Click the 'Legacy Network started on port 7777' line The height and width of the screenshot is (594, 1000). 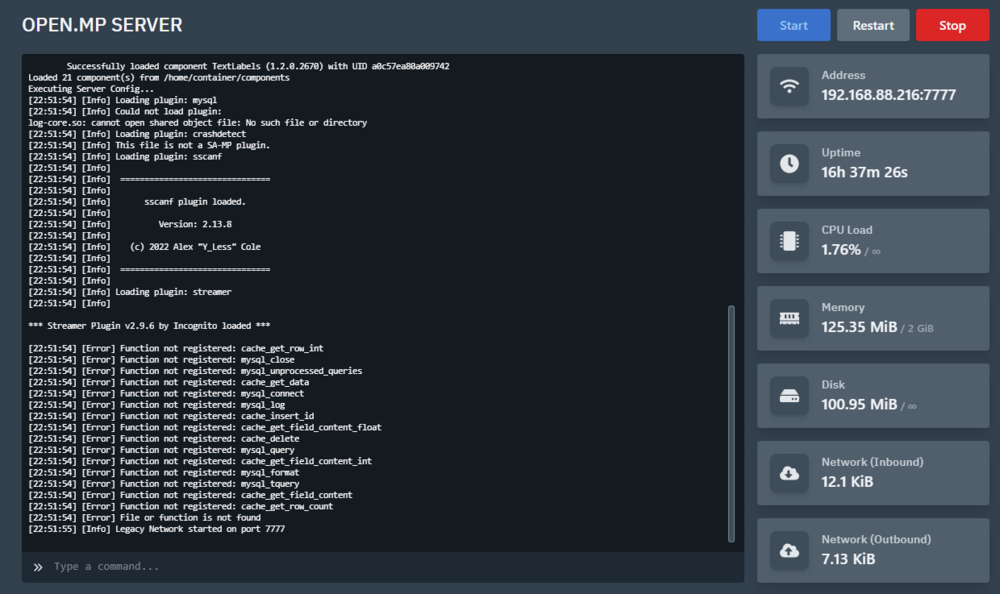click(x=156, y=529)
